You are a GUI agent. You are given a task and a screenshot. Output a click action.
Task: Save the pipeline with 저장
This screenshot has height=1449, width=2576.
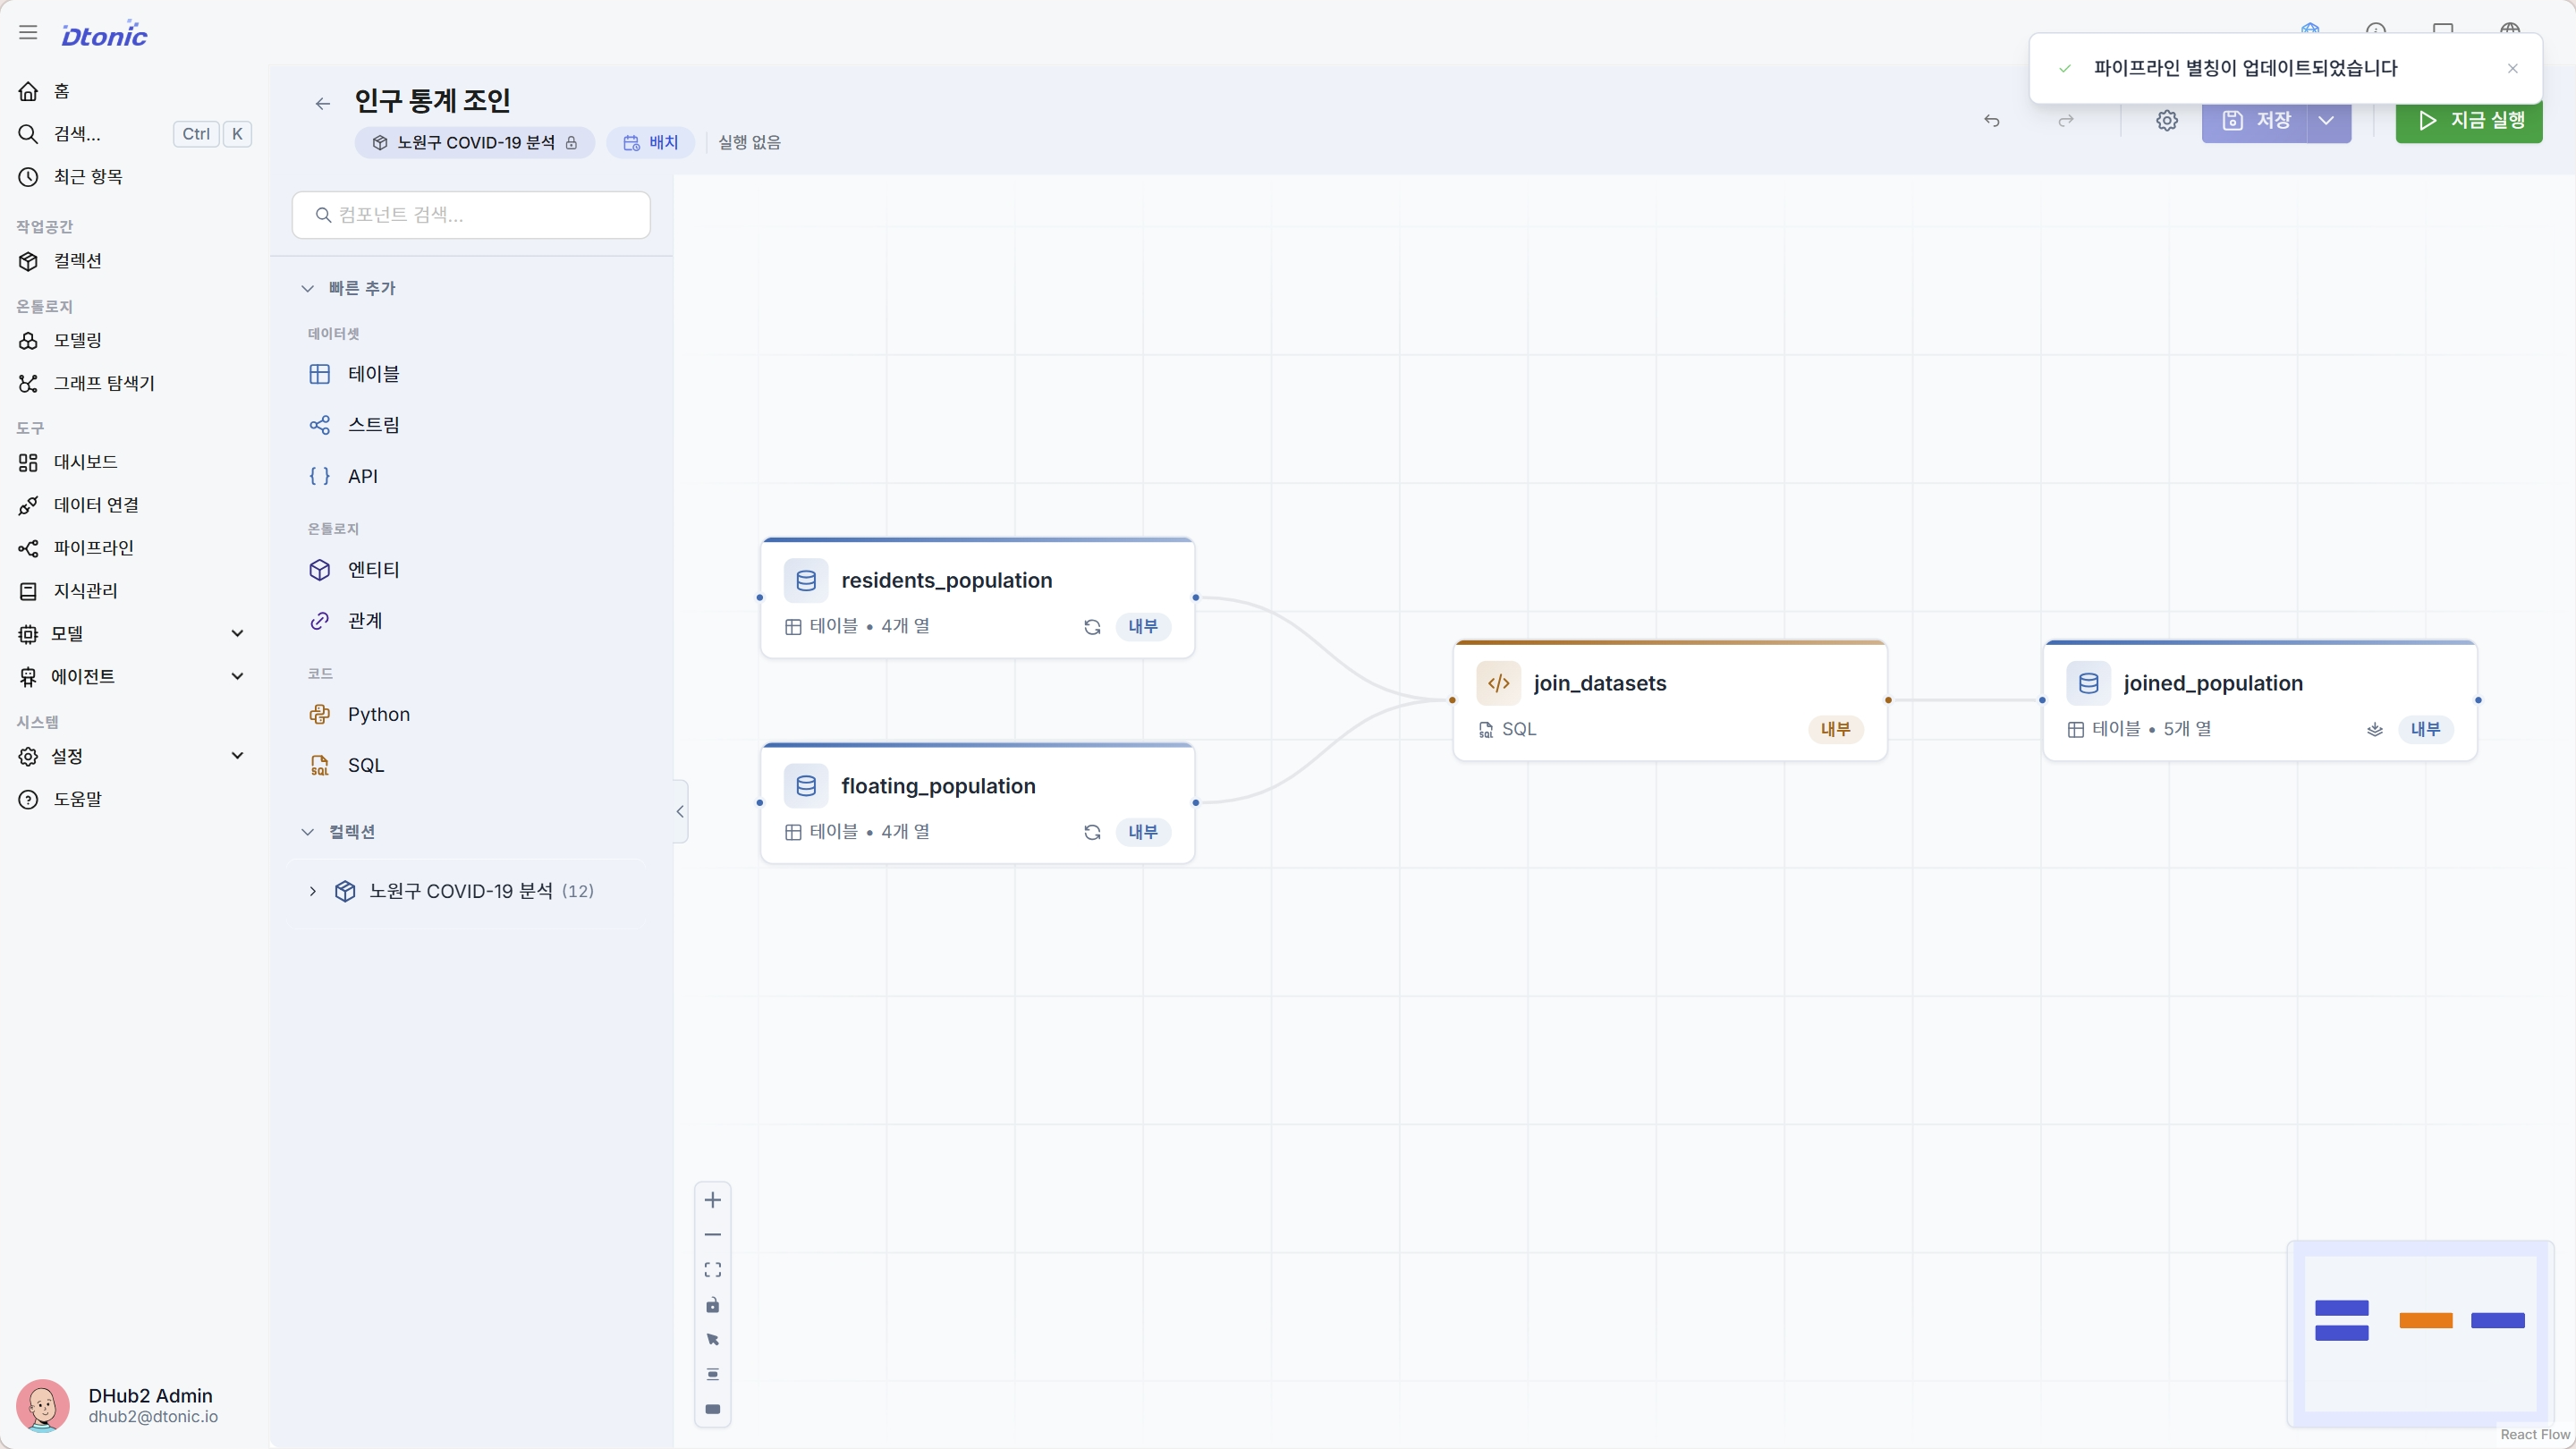pos(2255,120)
